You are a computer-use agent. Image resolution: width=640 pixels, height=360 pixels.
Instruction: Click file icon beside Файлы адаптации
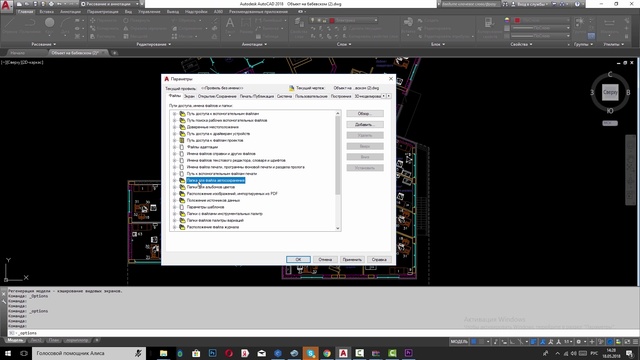point(182,147)
